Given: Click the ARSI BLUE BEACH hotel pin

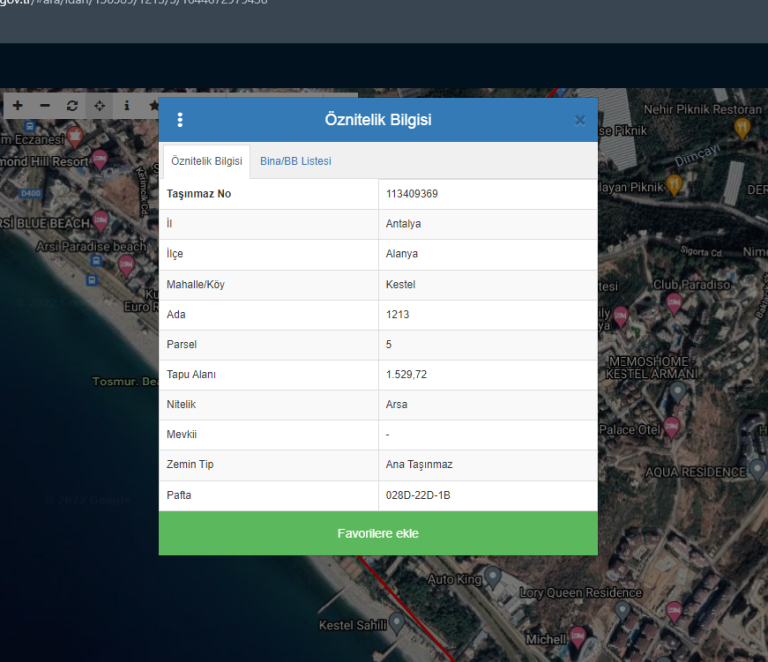Looking at the screenshot, I should coord(101,222).
